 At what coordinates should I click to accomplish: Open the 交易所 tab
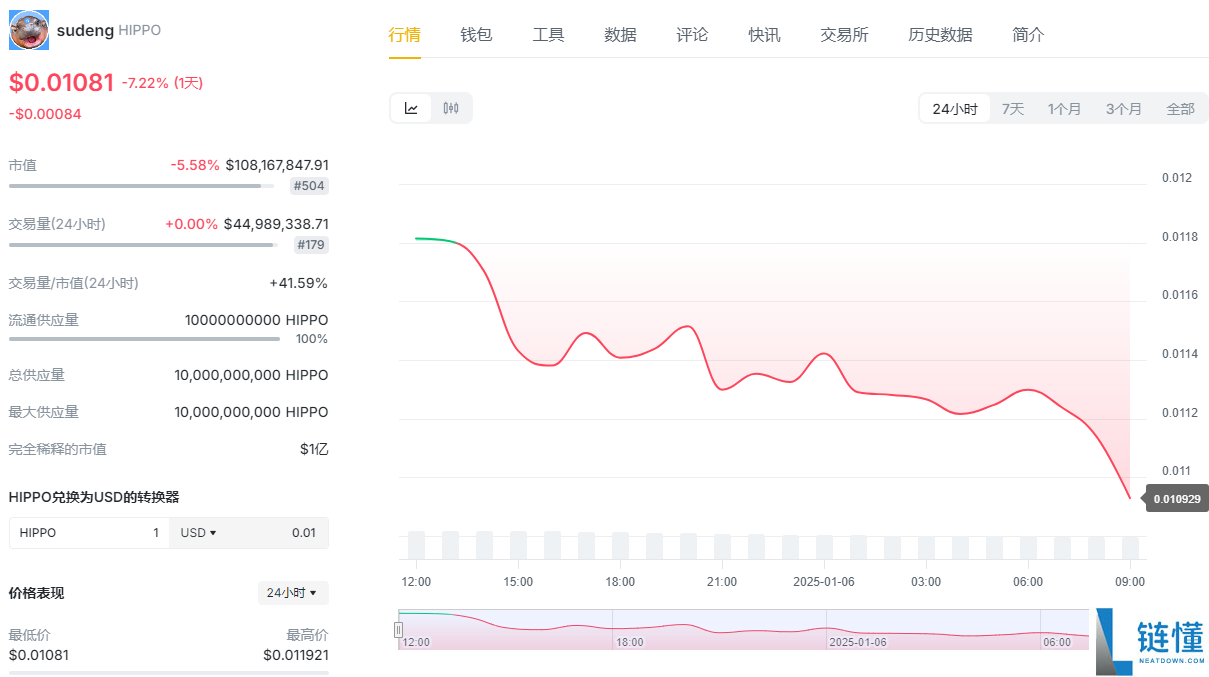tap(844, 35)
